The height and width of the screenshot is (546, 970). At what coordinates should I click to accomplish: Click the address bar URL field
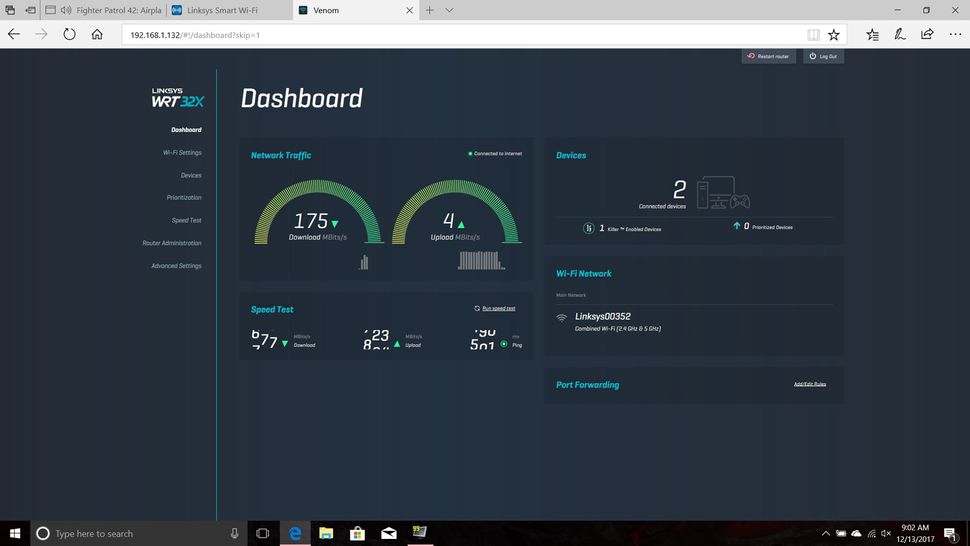pyautogui.click(x=464, y=35)
